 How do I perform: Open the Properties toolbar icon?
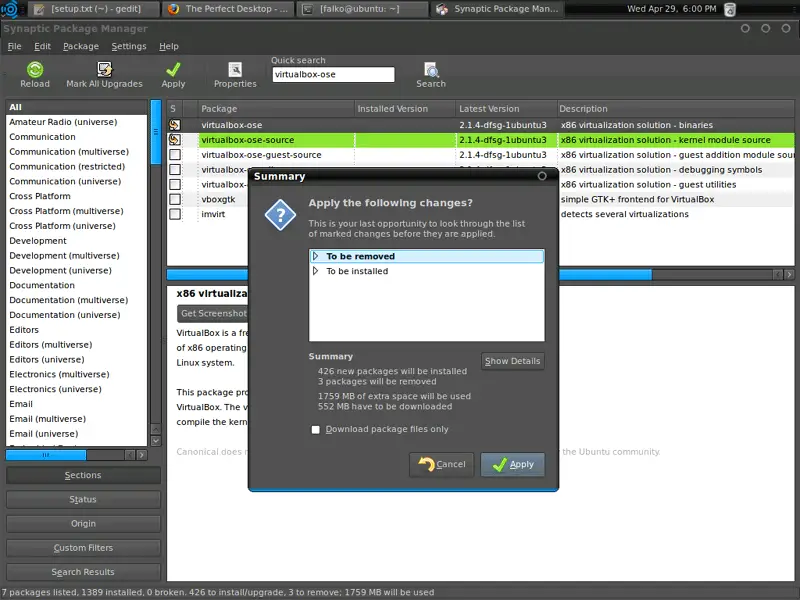[235, 70]
